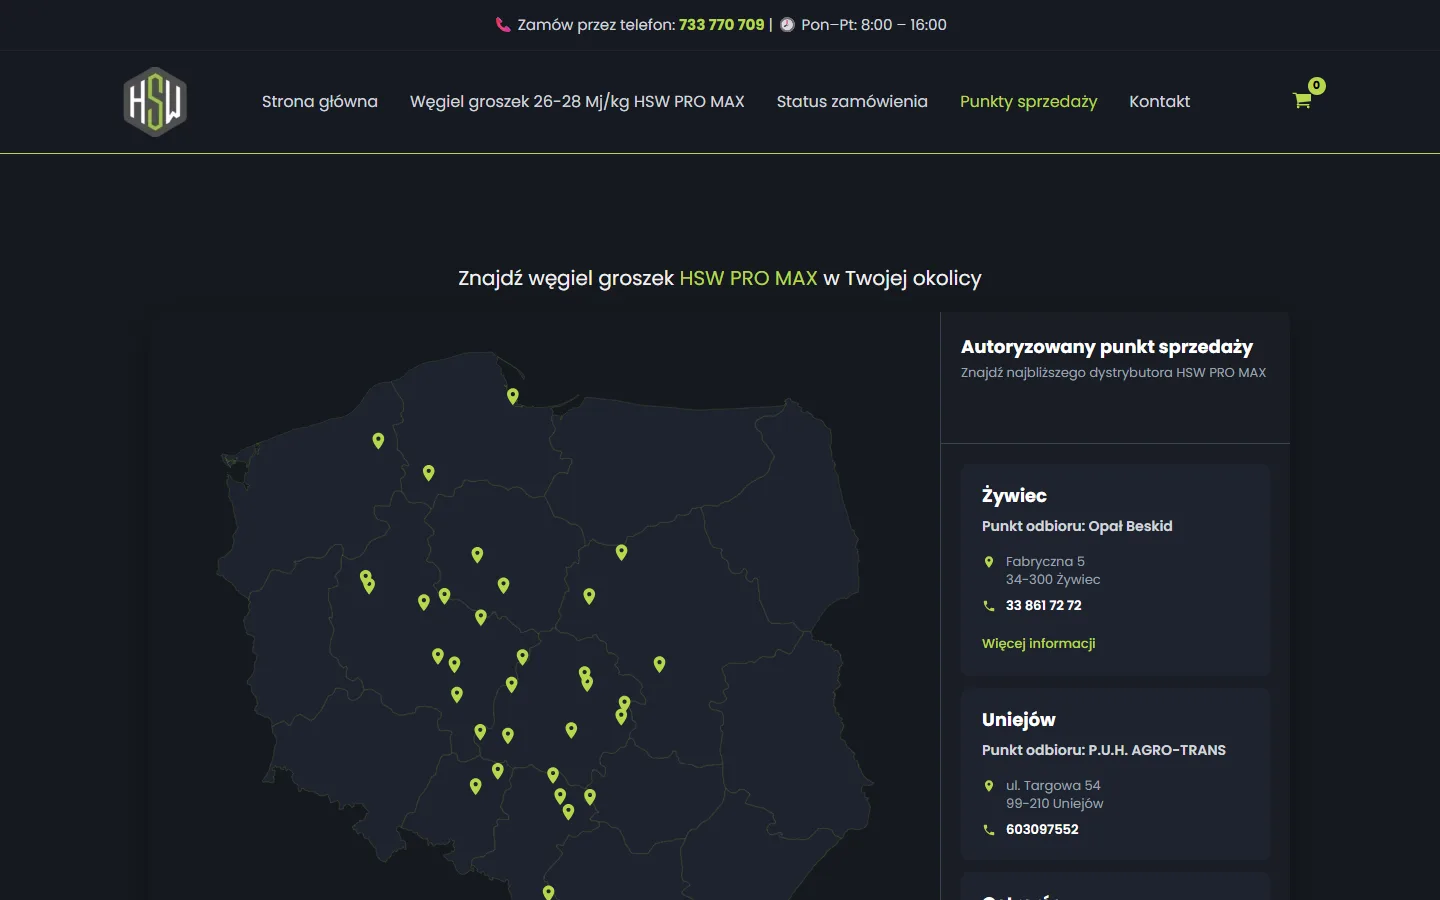Click the Żywiec card heading
The height and width of the screenshot is (900, 1440).
[1014, 495]
